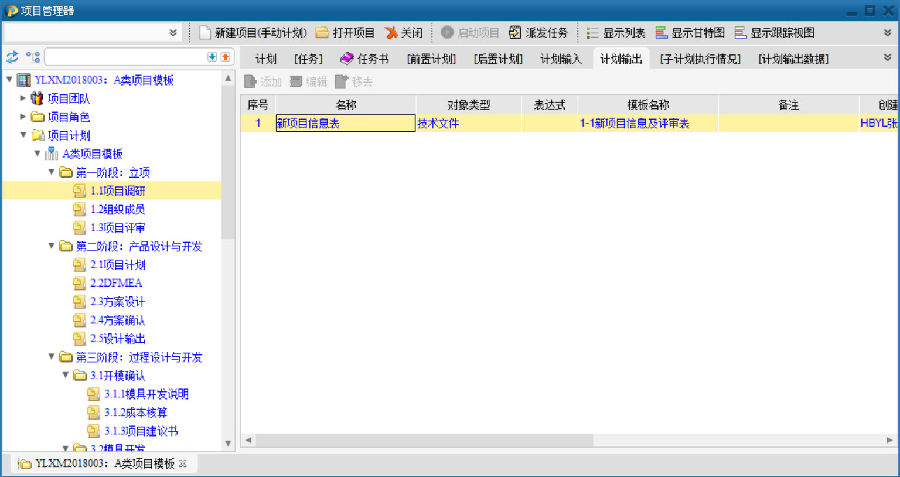Click 打开项目 in the toolbar
900x477 pixels.
pos(345,33)
